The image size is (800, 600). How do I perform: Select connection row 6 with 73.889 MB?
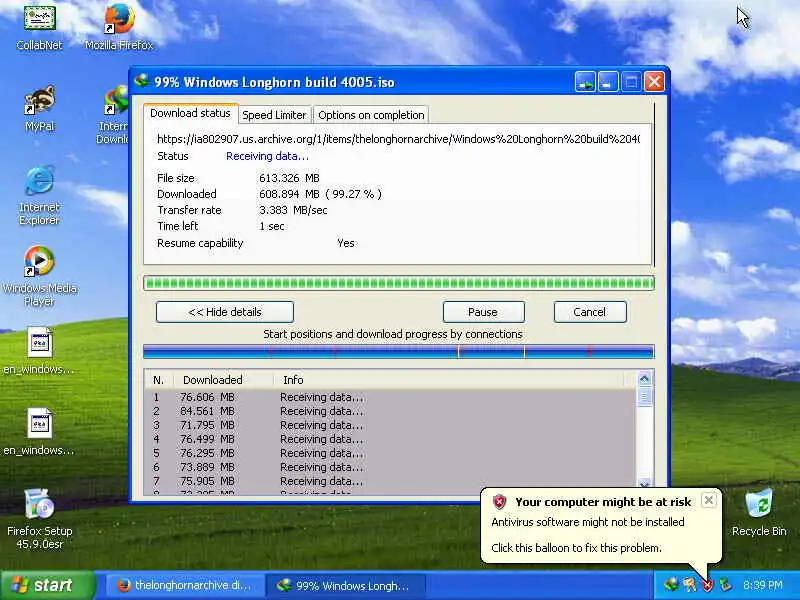[x=390, y=467]
